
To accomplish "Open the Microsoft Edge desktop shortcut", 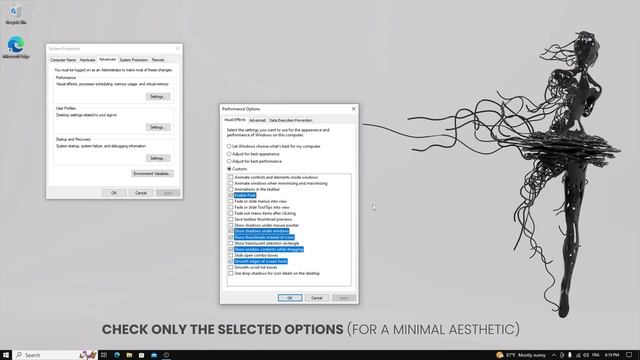I will pos(16,47).
